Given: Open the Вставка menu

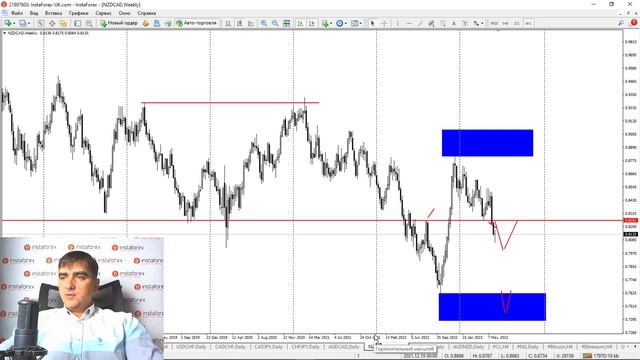Looking at the screenshot, I should (53, 13).
